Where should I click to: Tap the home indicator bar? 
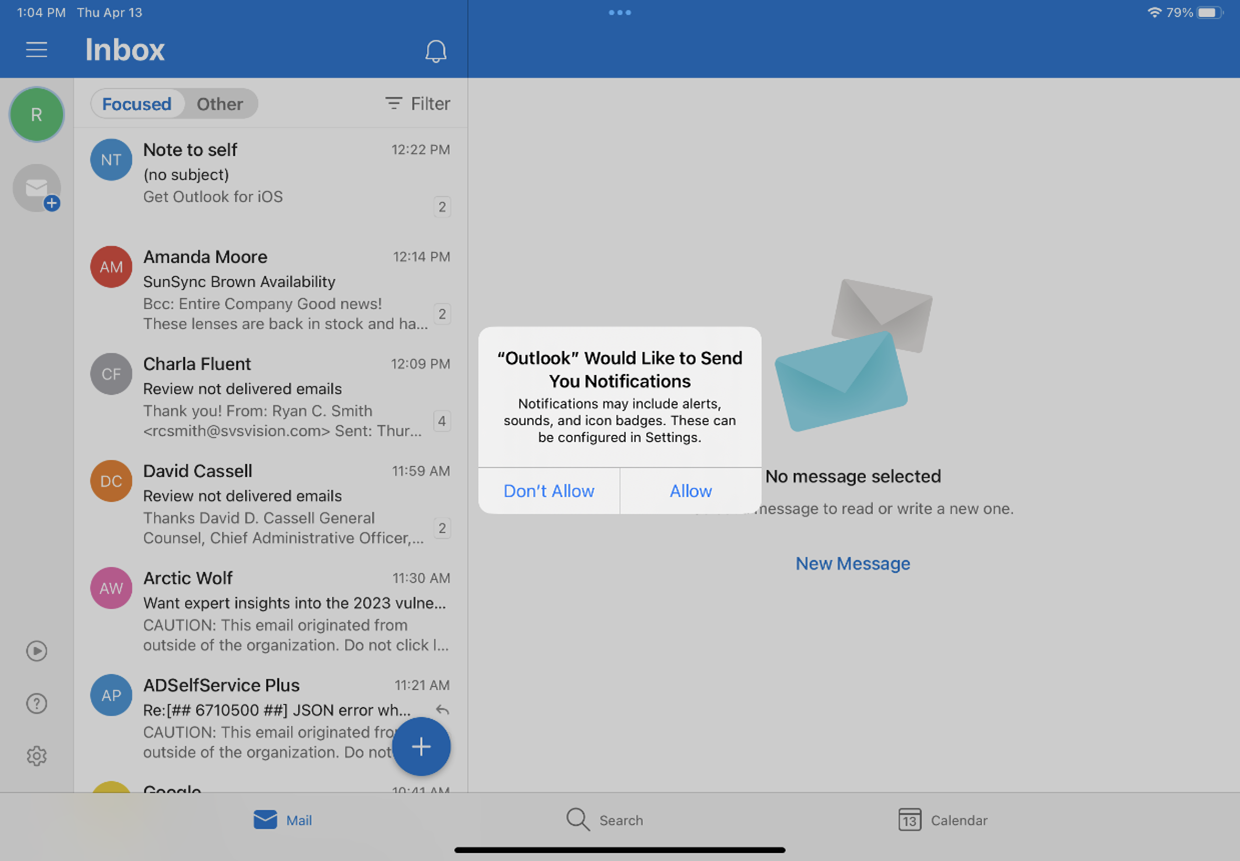click(620, 851)
